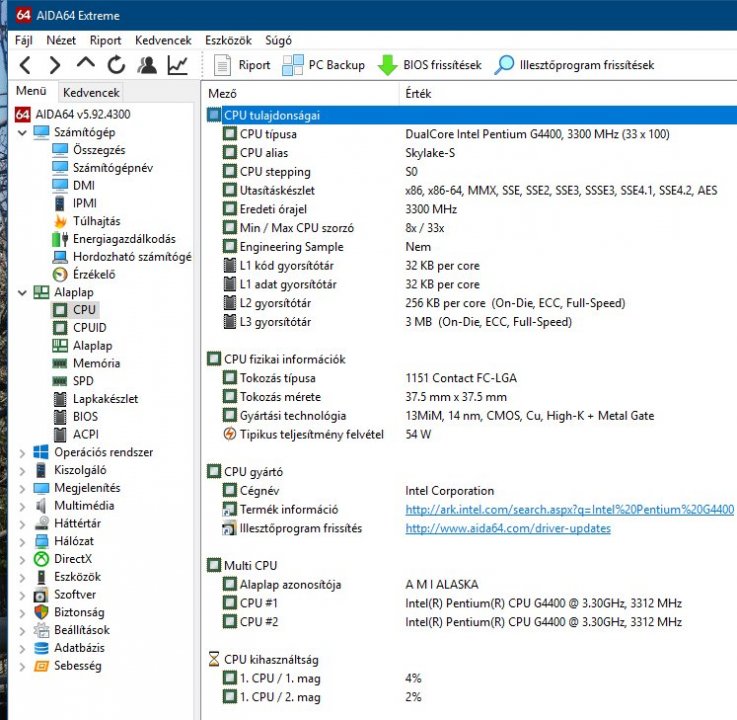Image resolution: width=737 pixels, height=720 pixels.
Task: Open the aida64.com driver-updates link
Action: [508, 528]
